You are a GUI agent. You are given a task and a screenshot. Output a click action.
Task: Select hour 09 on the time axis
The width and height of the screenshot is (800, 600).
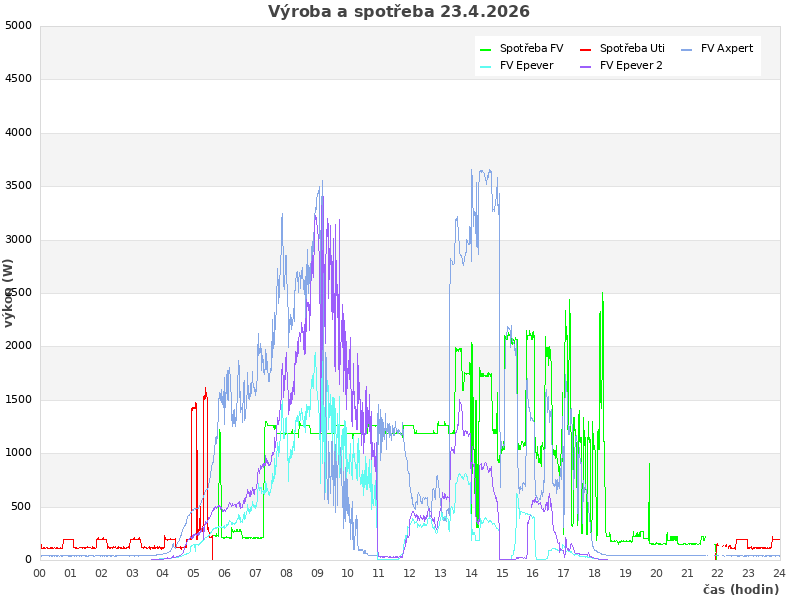click(x=317, y=573)
